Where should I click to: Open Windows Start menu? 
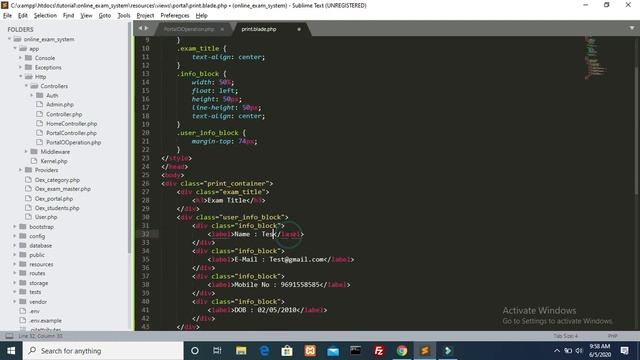pyautogui.click(x=11, y=351)
